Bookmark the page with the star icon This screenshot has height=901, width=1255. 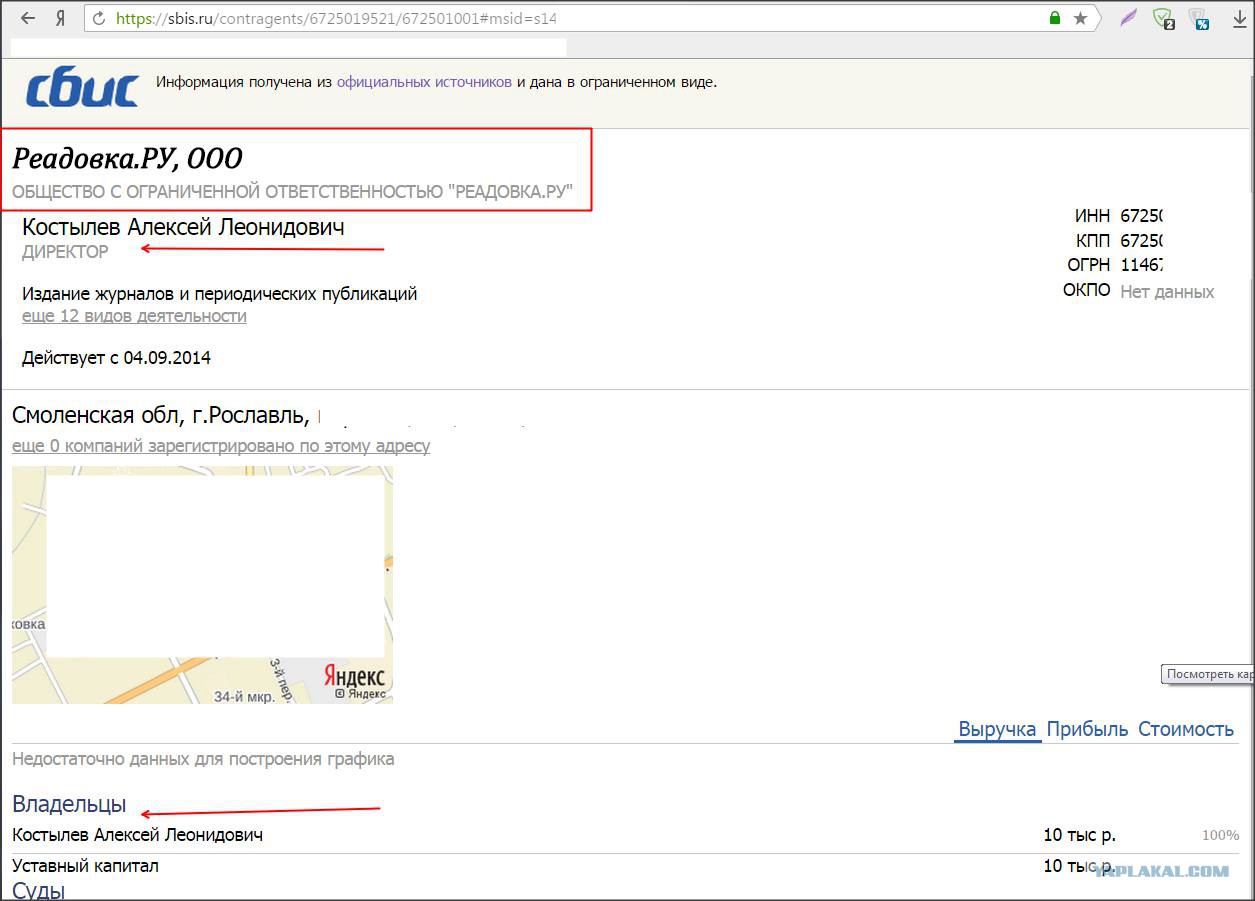point(1080,18)
